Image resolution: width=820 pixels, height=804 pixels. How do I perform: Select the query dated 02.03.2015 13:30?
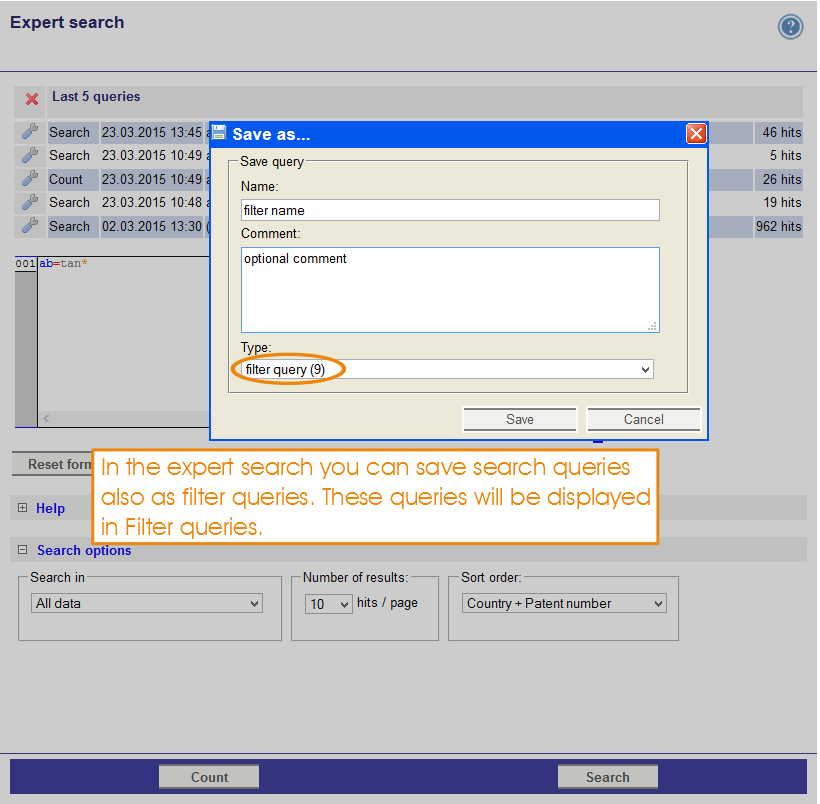tap(152, 227)
